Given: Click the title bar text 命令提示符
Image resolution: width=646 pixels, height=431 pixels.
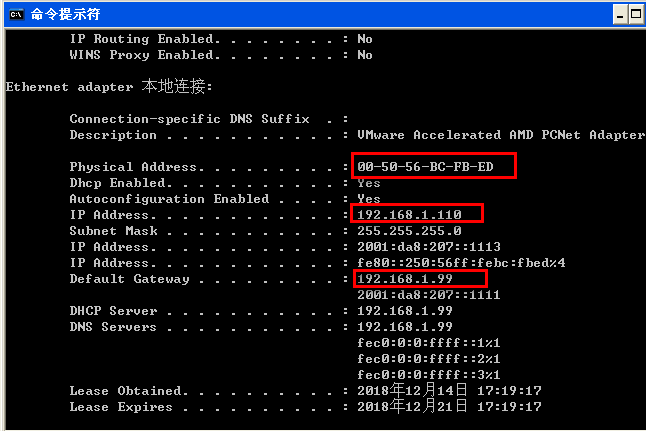Looking at the screenshot, I should click(65, 14).
